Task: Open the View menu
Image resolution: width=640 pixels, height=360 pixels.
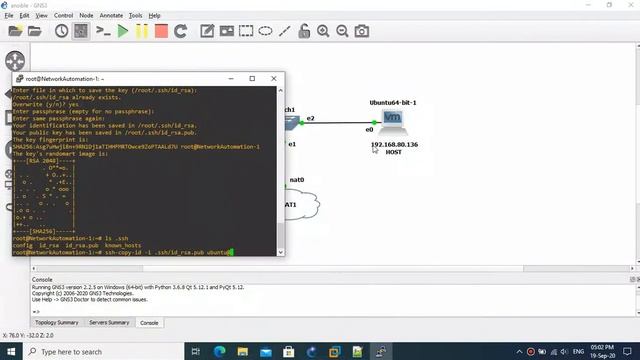Action: [41, 16]
